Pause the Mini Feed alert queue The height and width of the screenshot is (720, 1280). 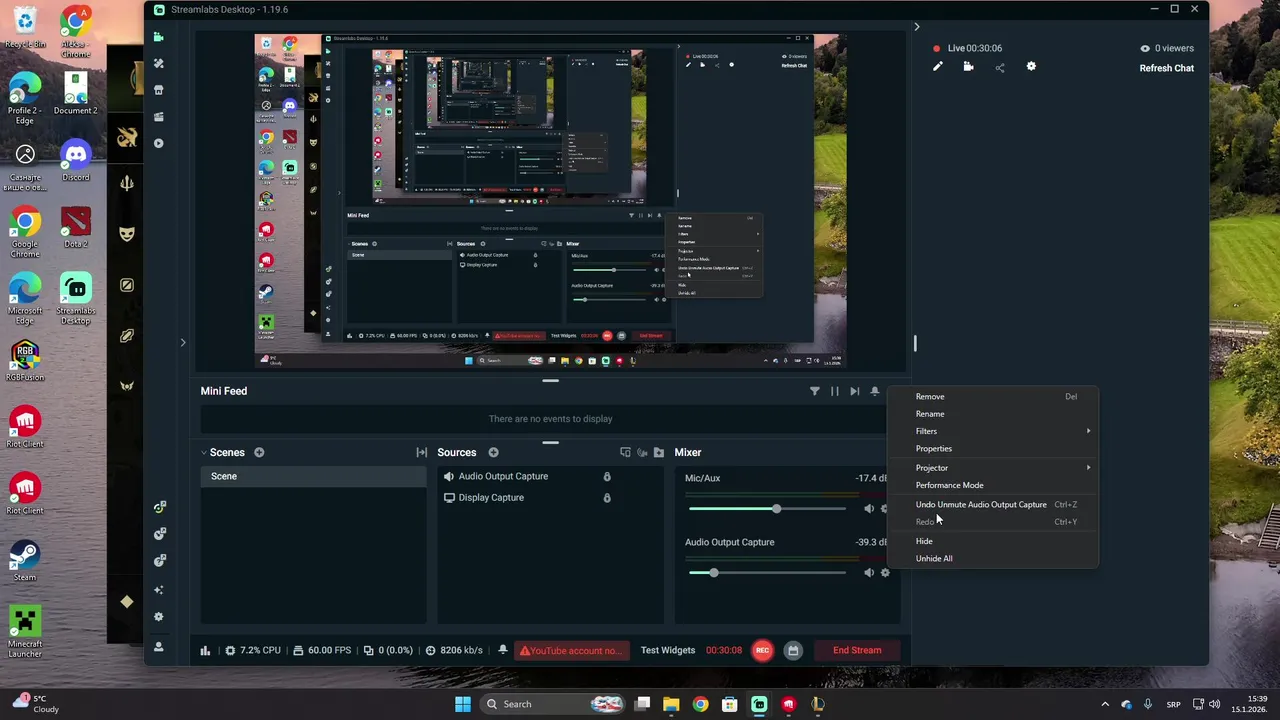pyautogui.click(x=835, y=391)
